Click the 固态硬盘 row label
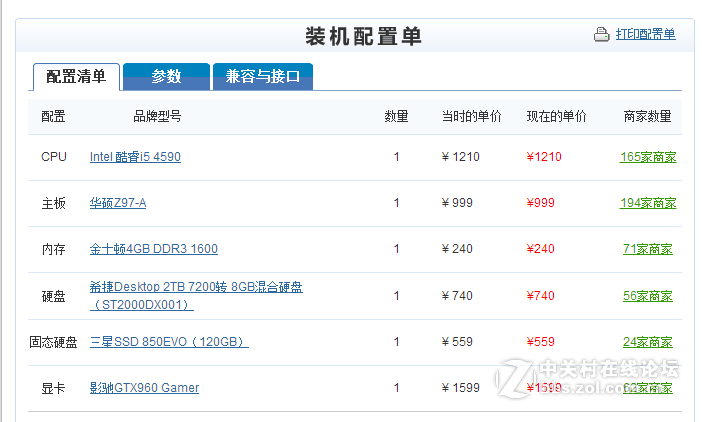 pyautogui.click(x=53, y=342)
